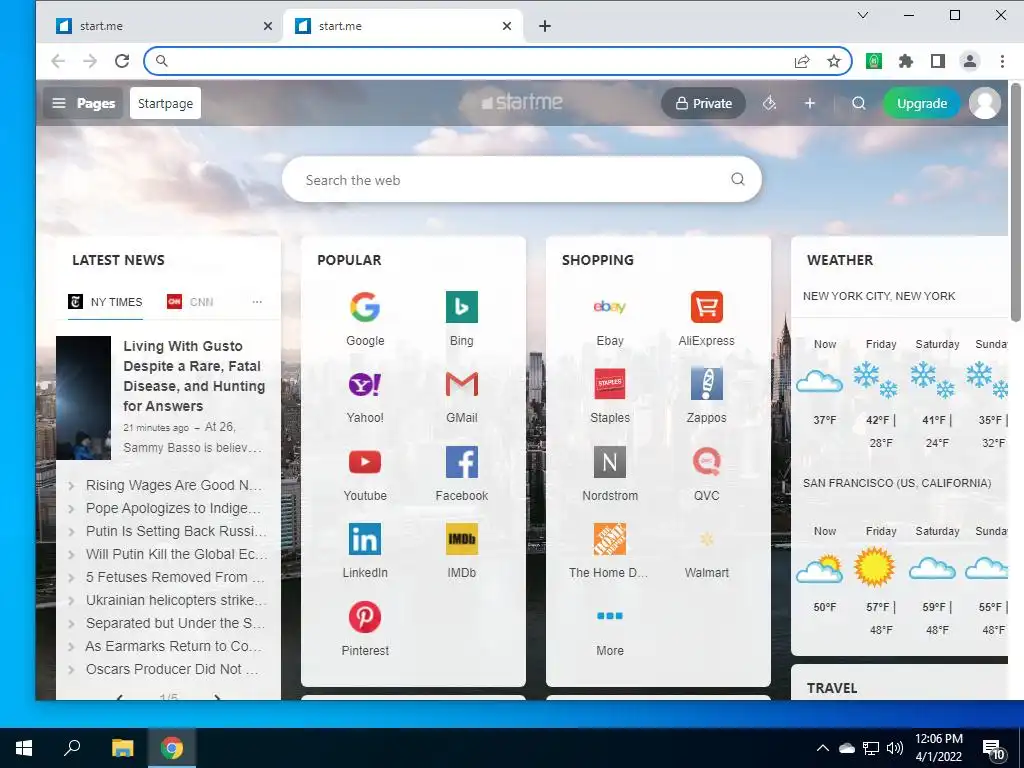Open the Chrome tab search chevron
The image size is (1024, 768).
click(863, 15)
